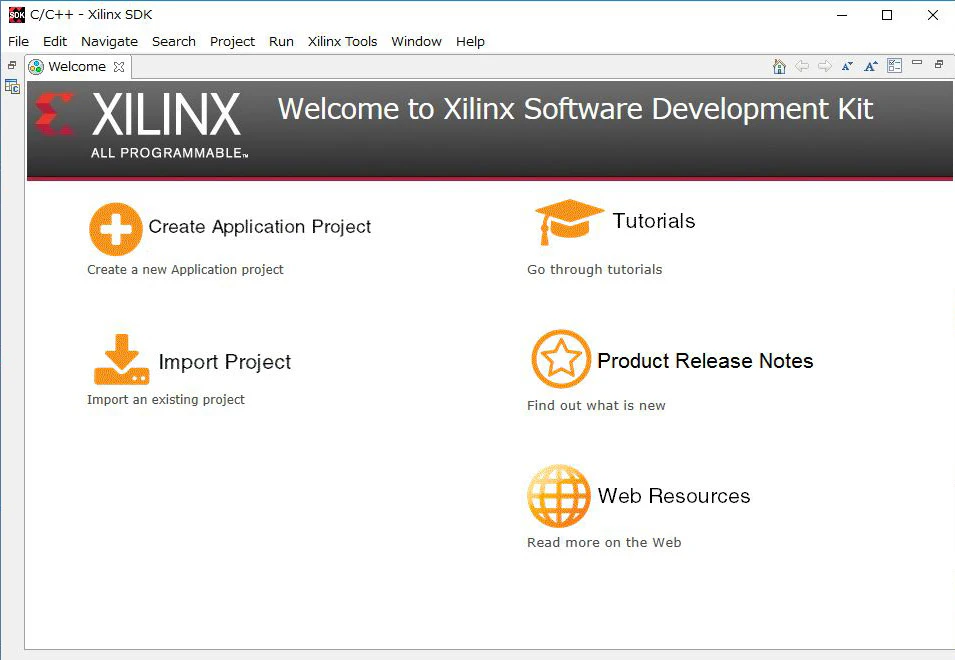Minimize the Welcome view panel
This screenshot has width=955, height=660.
coord(917,63)
